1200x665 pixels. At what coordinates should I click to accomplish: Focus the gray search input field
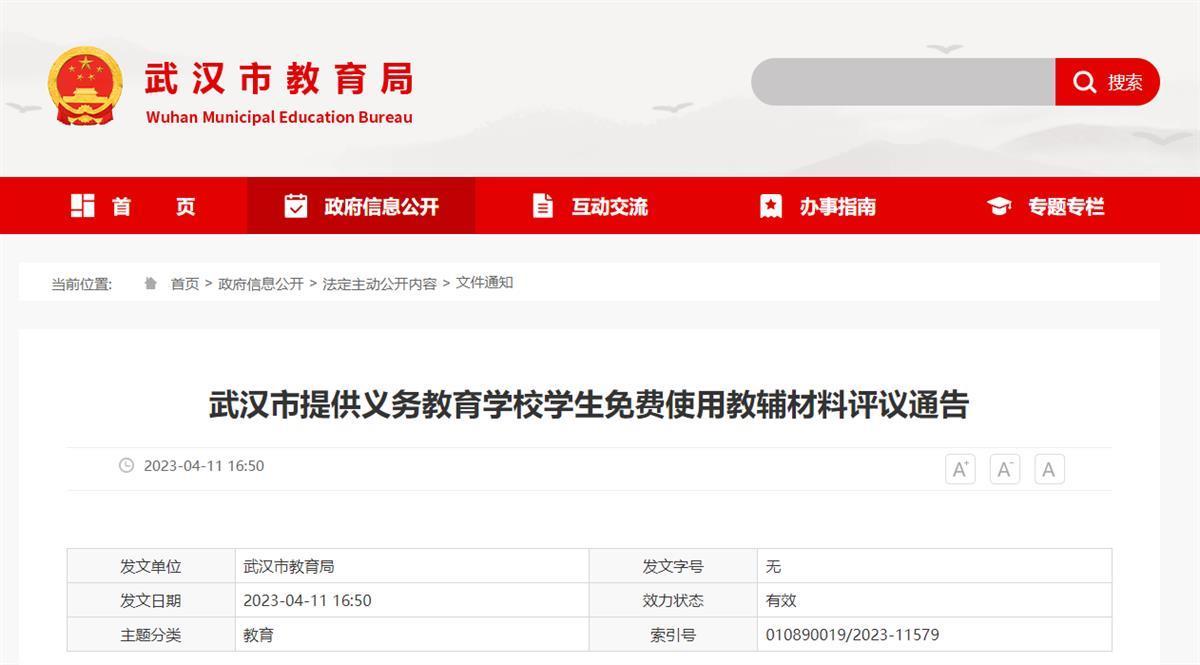pos(902,82)
